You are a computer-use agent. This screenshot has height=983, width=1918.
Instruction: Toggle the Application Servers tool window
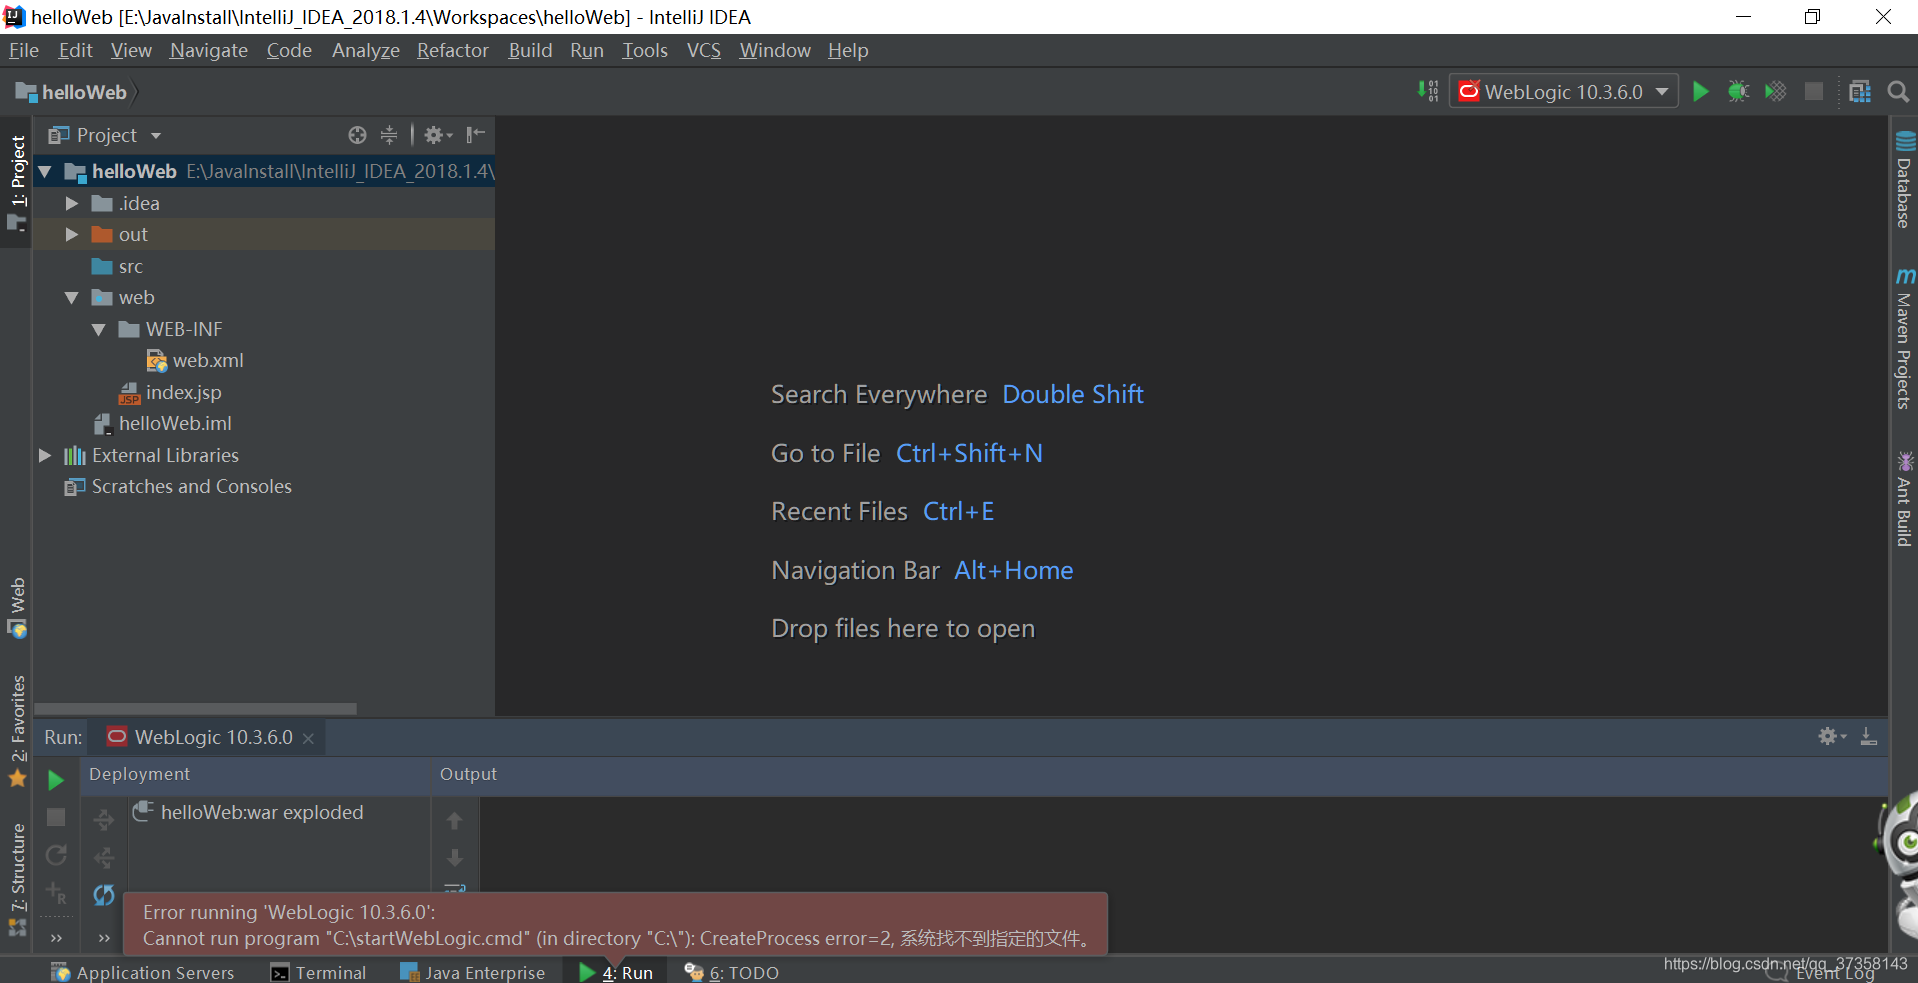coord(143,972)
